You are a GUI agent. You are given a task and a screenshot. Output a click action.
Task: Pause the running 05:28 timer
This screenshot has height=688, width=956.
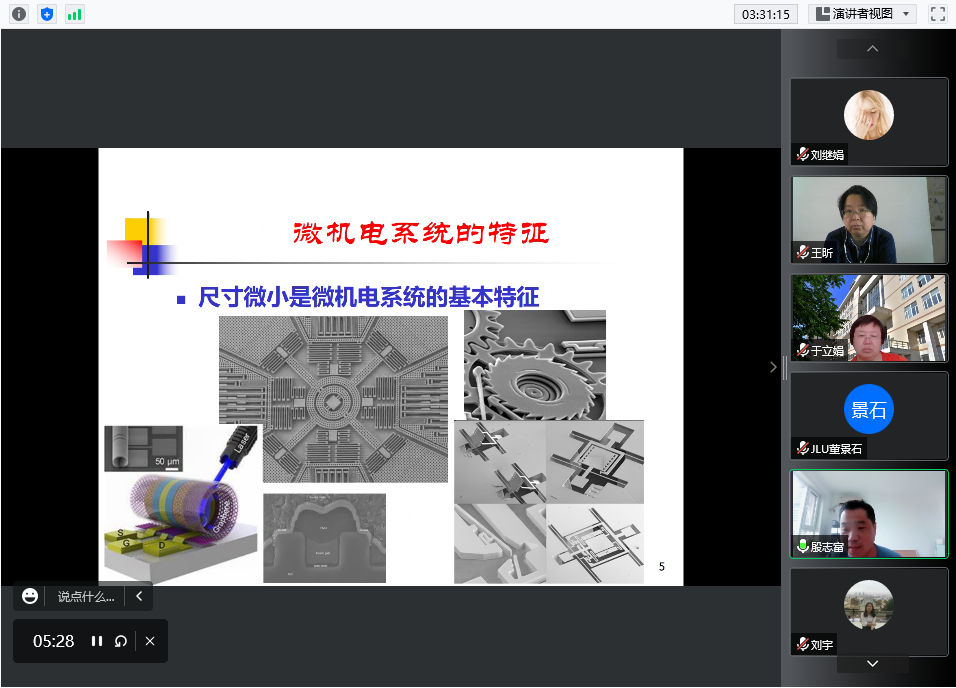pos(97,641)
